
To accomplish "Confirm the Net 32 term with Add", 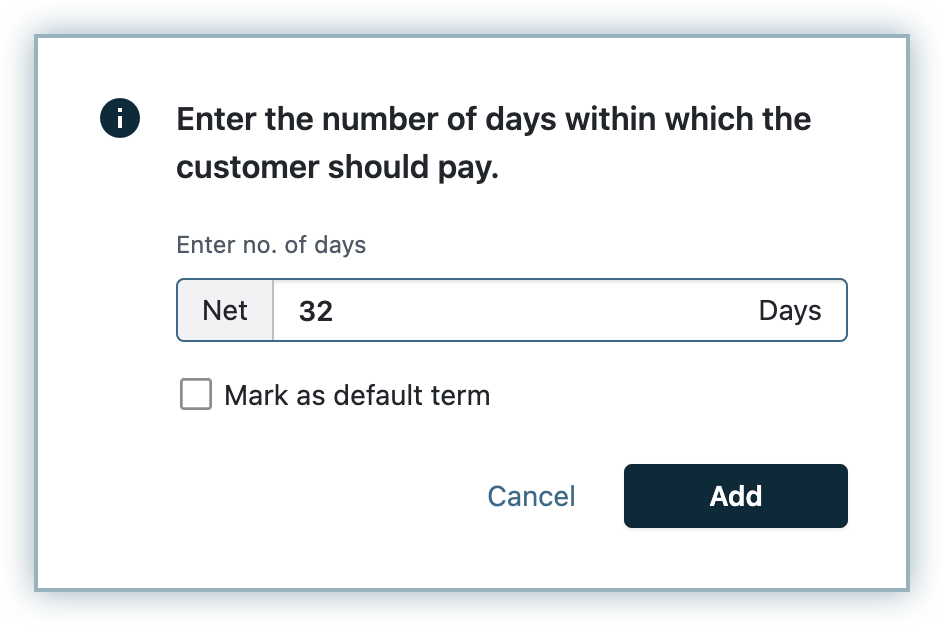I will point(735,496).
